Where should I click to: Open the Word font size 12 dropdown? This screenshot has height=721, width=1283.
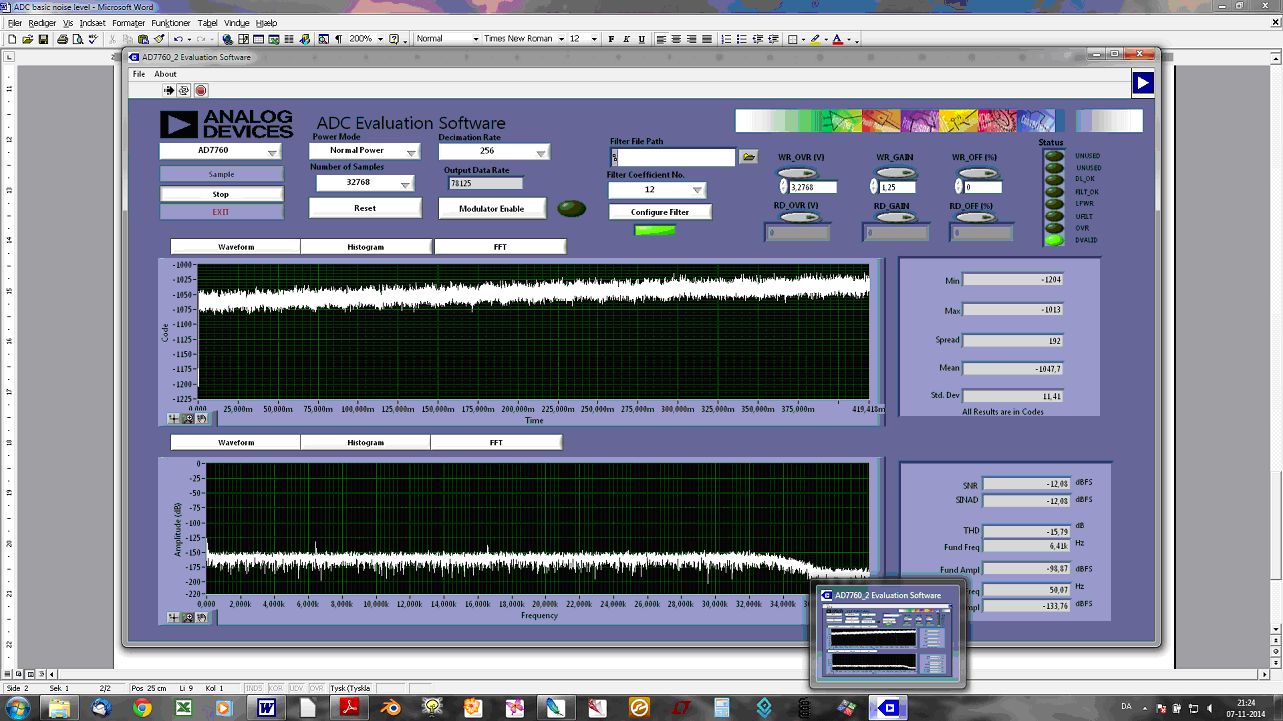594,39
